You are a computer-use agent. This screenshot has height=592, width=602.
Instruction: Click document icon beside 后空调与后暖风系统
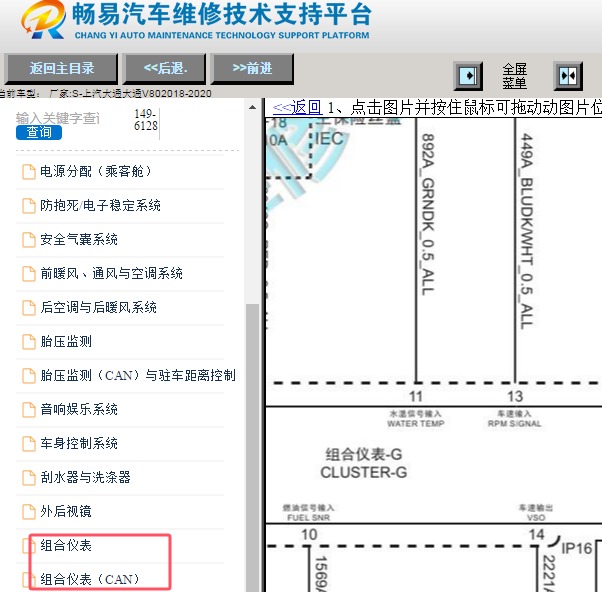29,308
